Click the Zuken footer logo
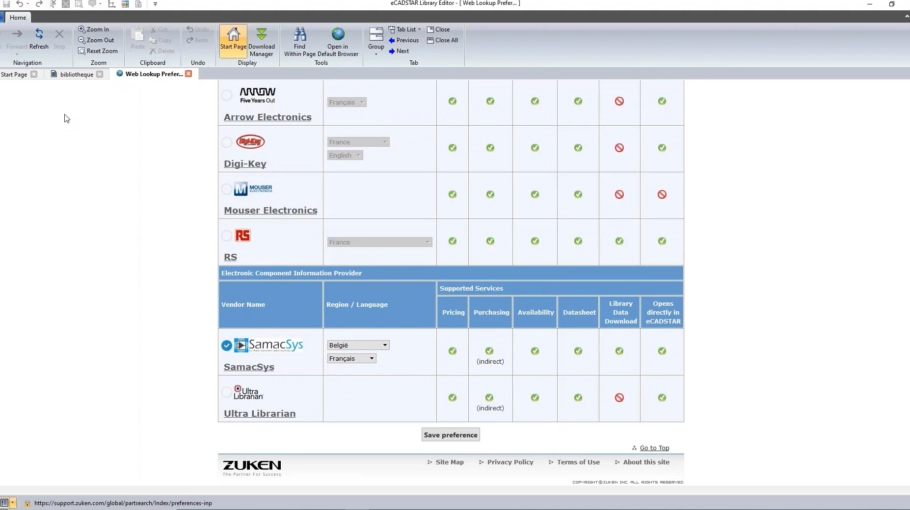This screenshot has height=510, width=910. coord(252,467)
